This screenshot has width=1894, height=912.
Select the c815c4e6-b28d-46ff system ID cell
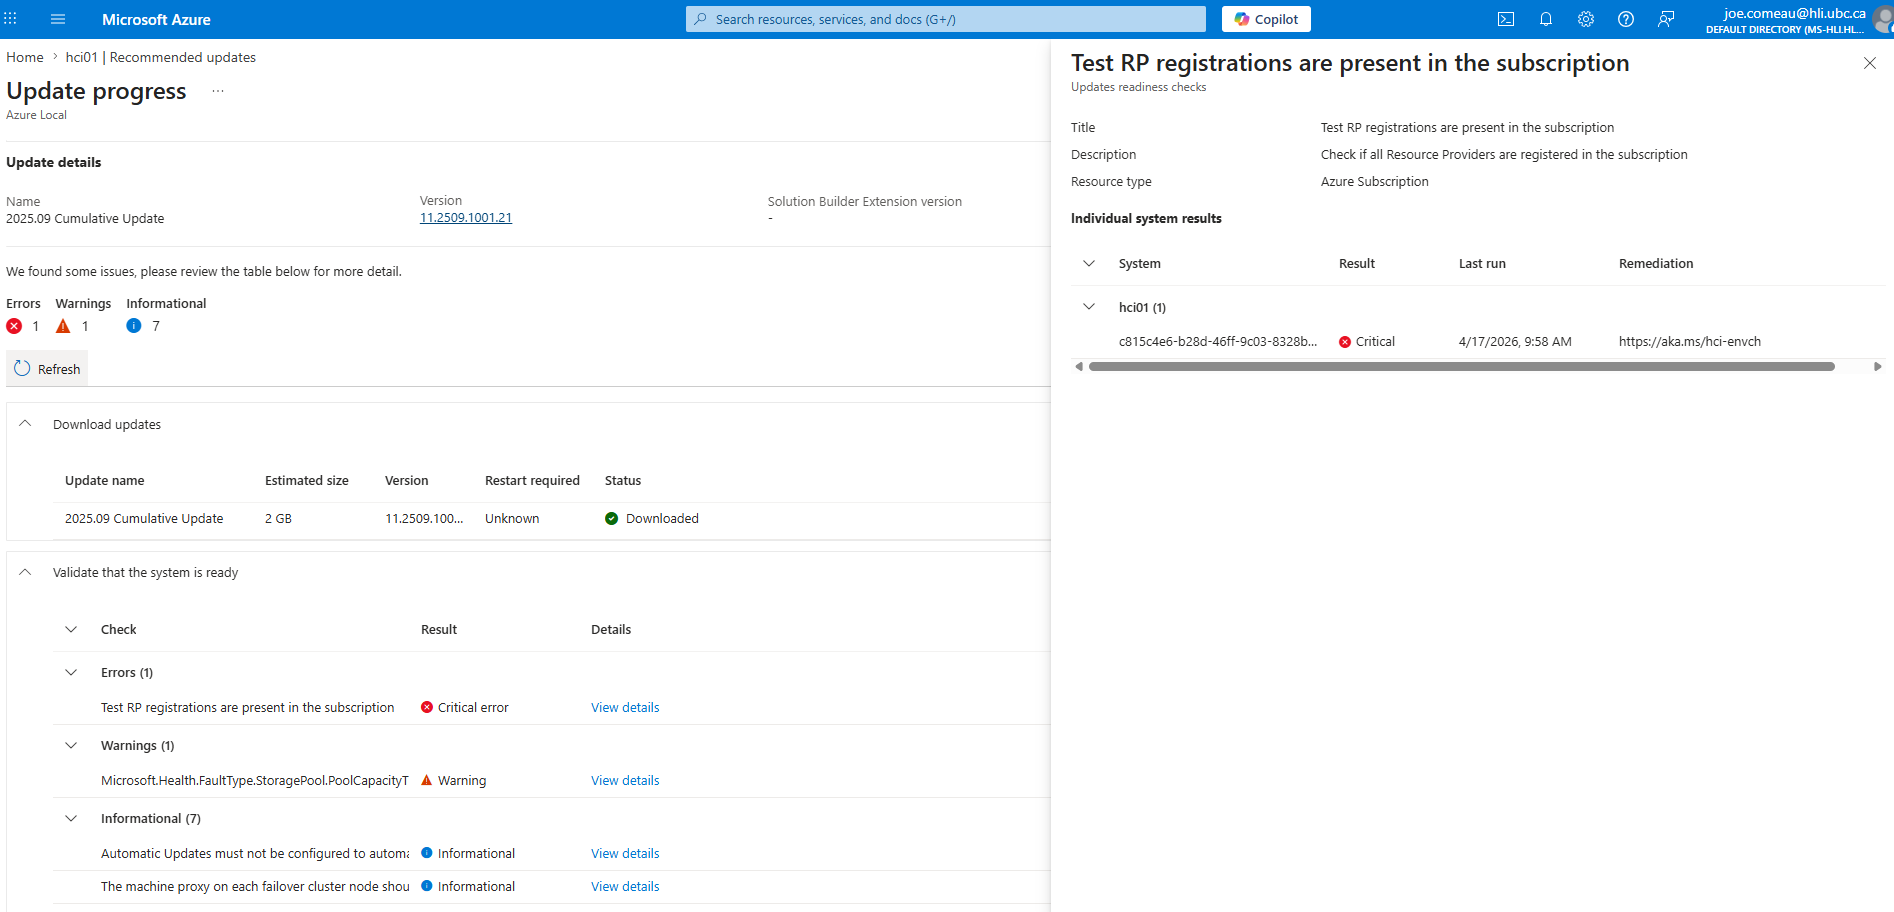[1218, 341]
